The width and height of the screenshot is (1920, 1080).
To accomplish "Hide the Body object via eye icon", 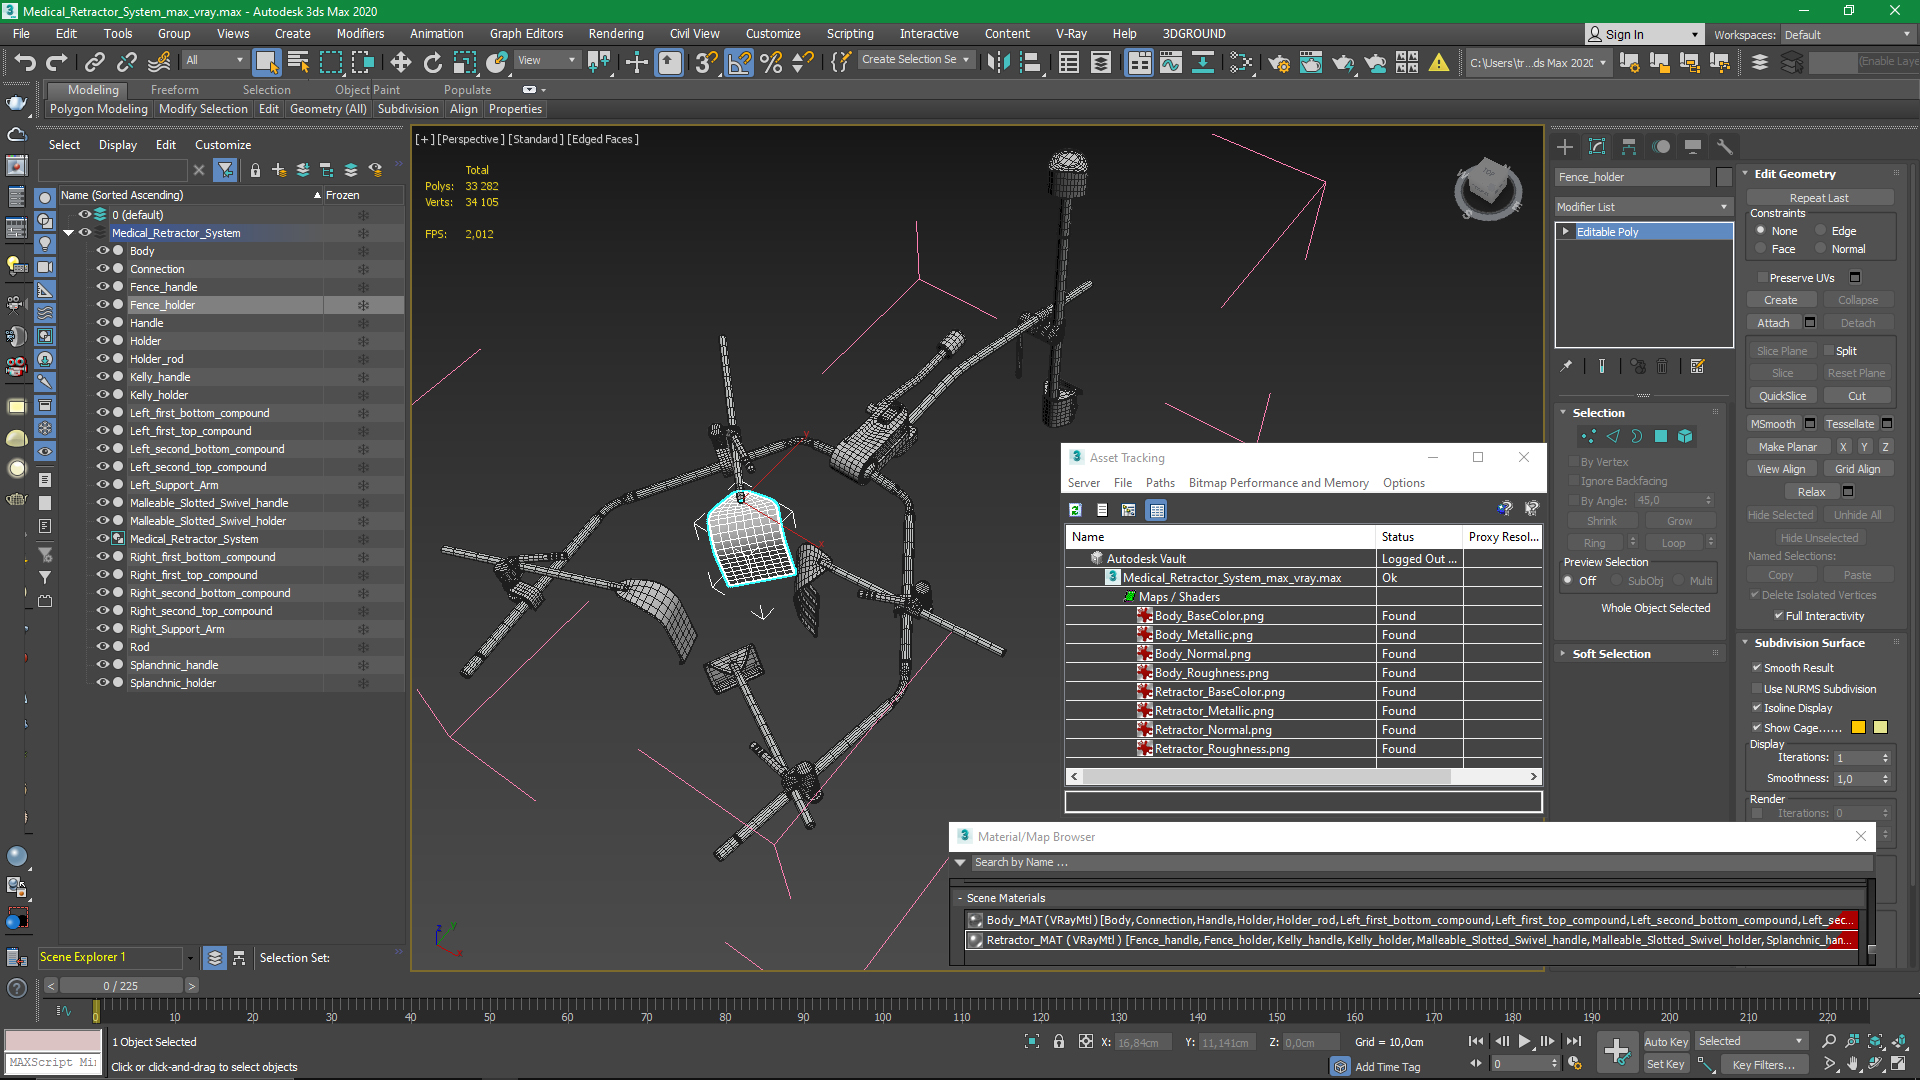I will (102, 251).
